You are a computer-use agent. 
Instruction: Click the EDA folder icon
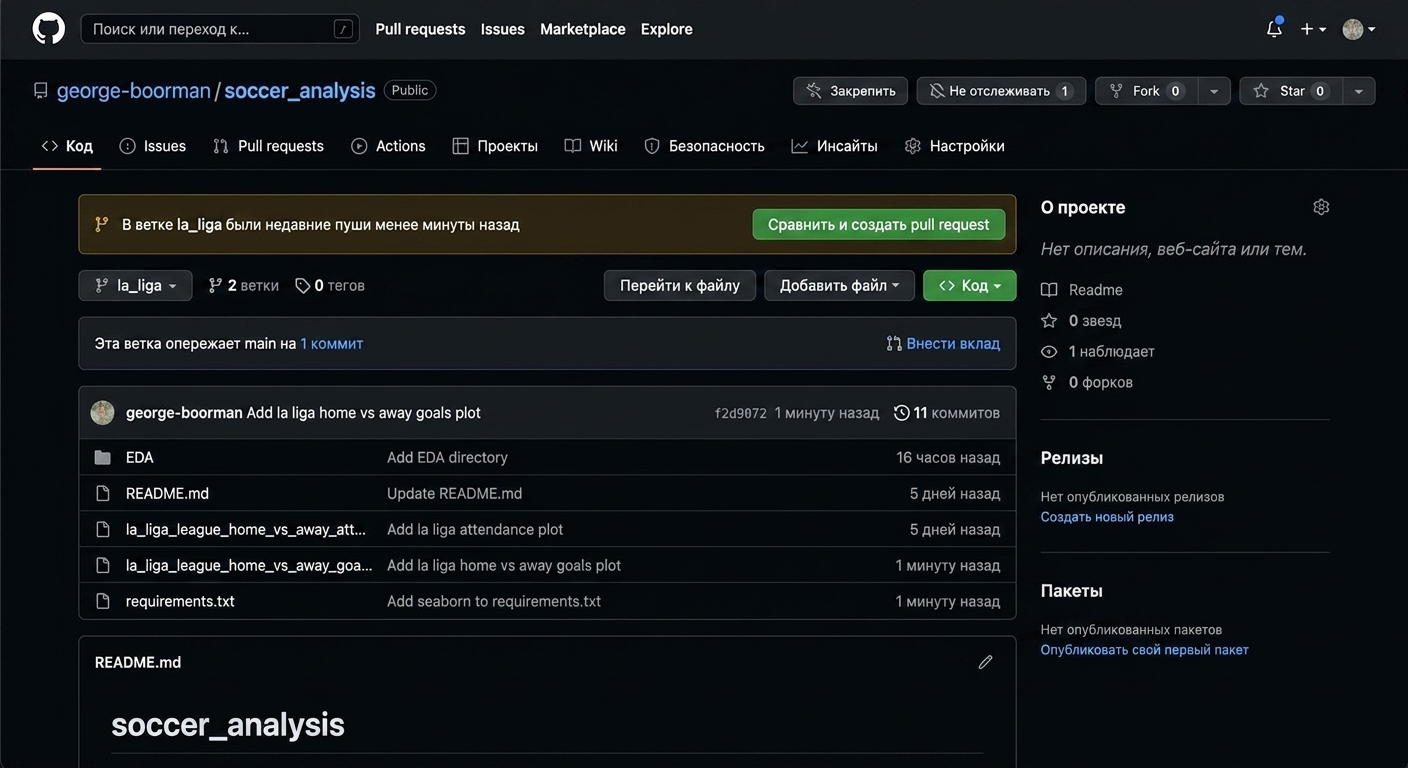tap(102, 457)
